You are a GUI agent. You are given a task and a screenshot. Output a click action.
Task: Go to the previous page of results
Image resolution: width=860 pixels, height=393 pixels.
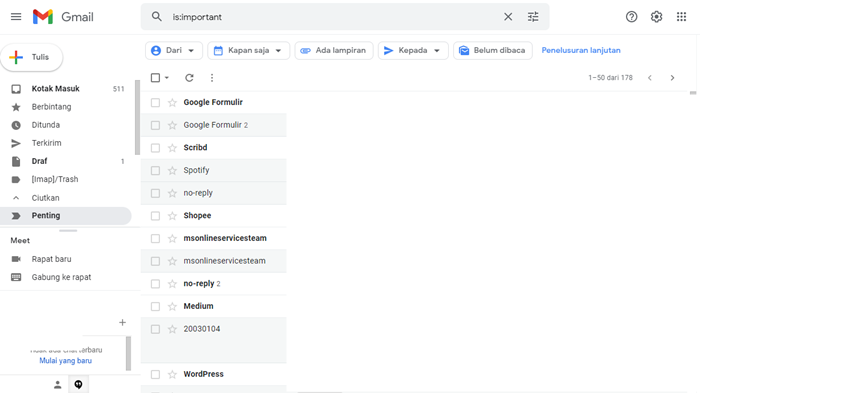click(650, 78)
